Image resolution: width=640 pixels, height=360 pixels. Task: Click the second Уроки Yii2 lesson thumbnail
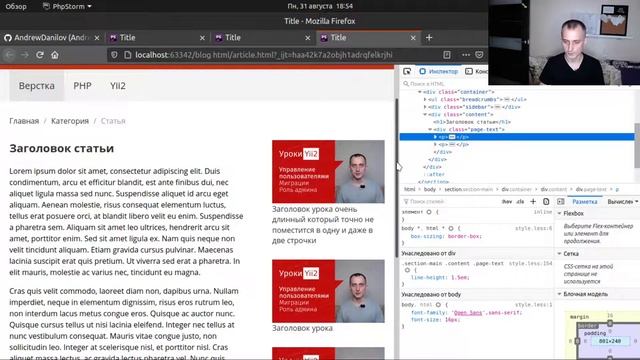click(328, 291)
